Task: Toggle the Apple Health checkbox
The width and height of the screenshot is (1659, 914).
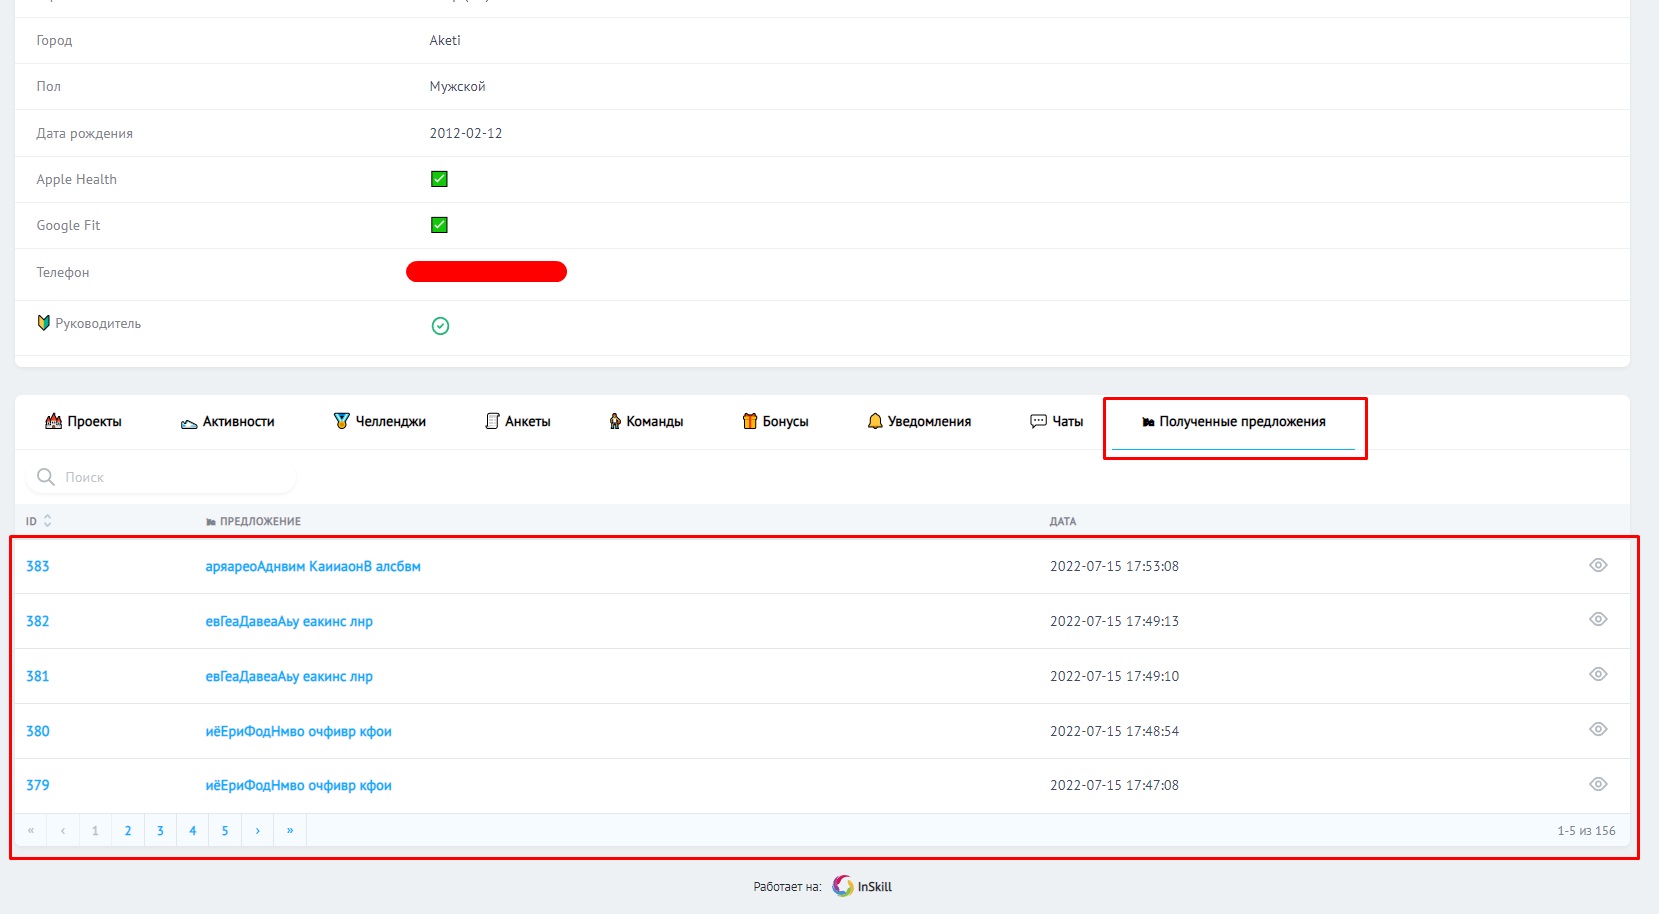Action: click(439, 179)
